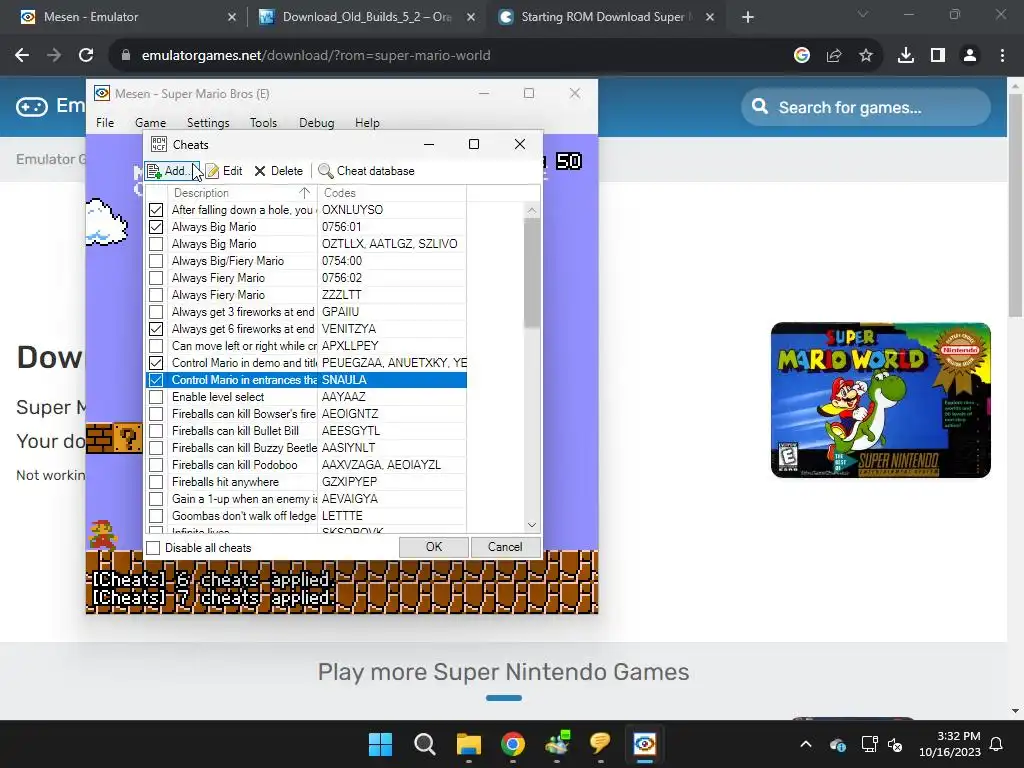
Task: Uncheck Always get 6 fireworks cheat
Action: coord(156,328)
